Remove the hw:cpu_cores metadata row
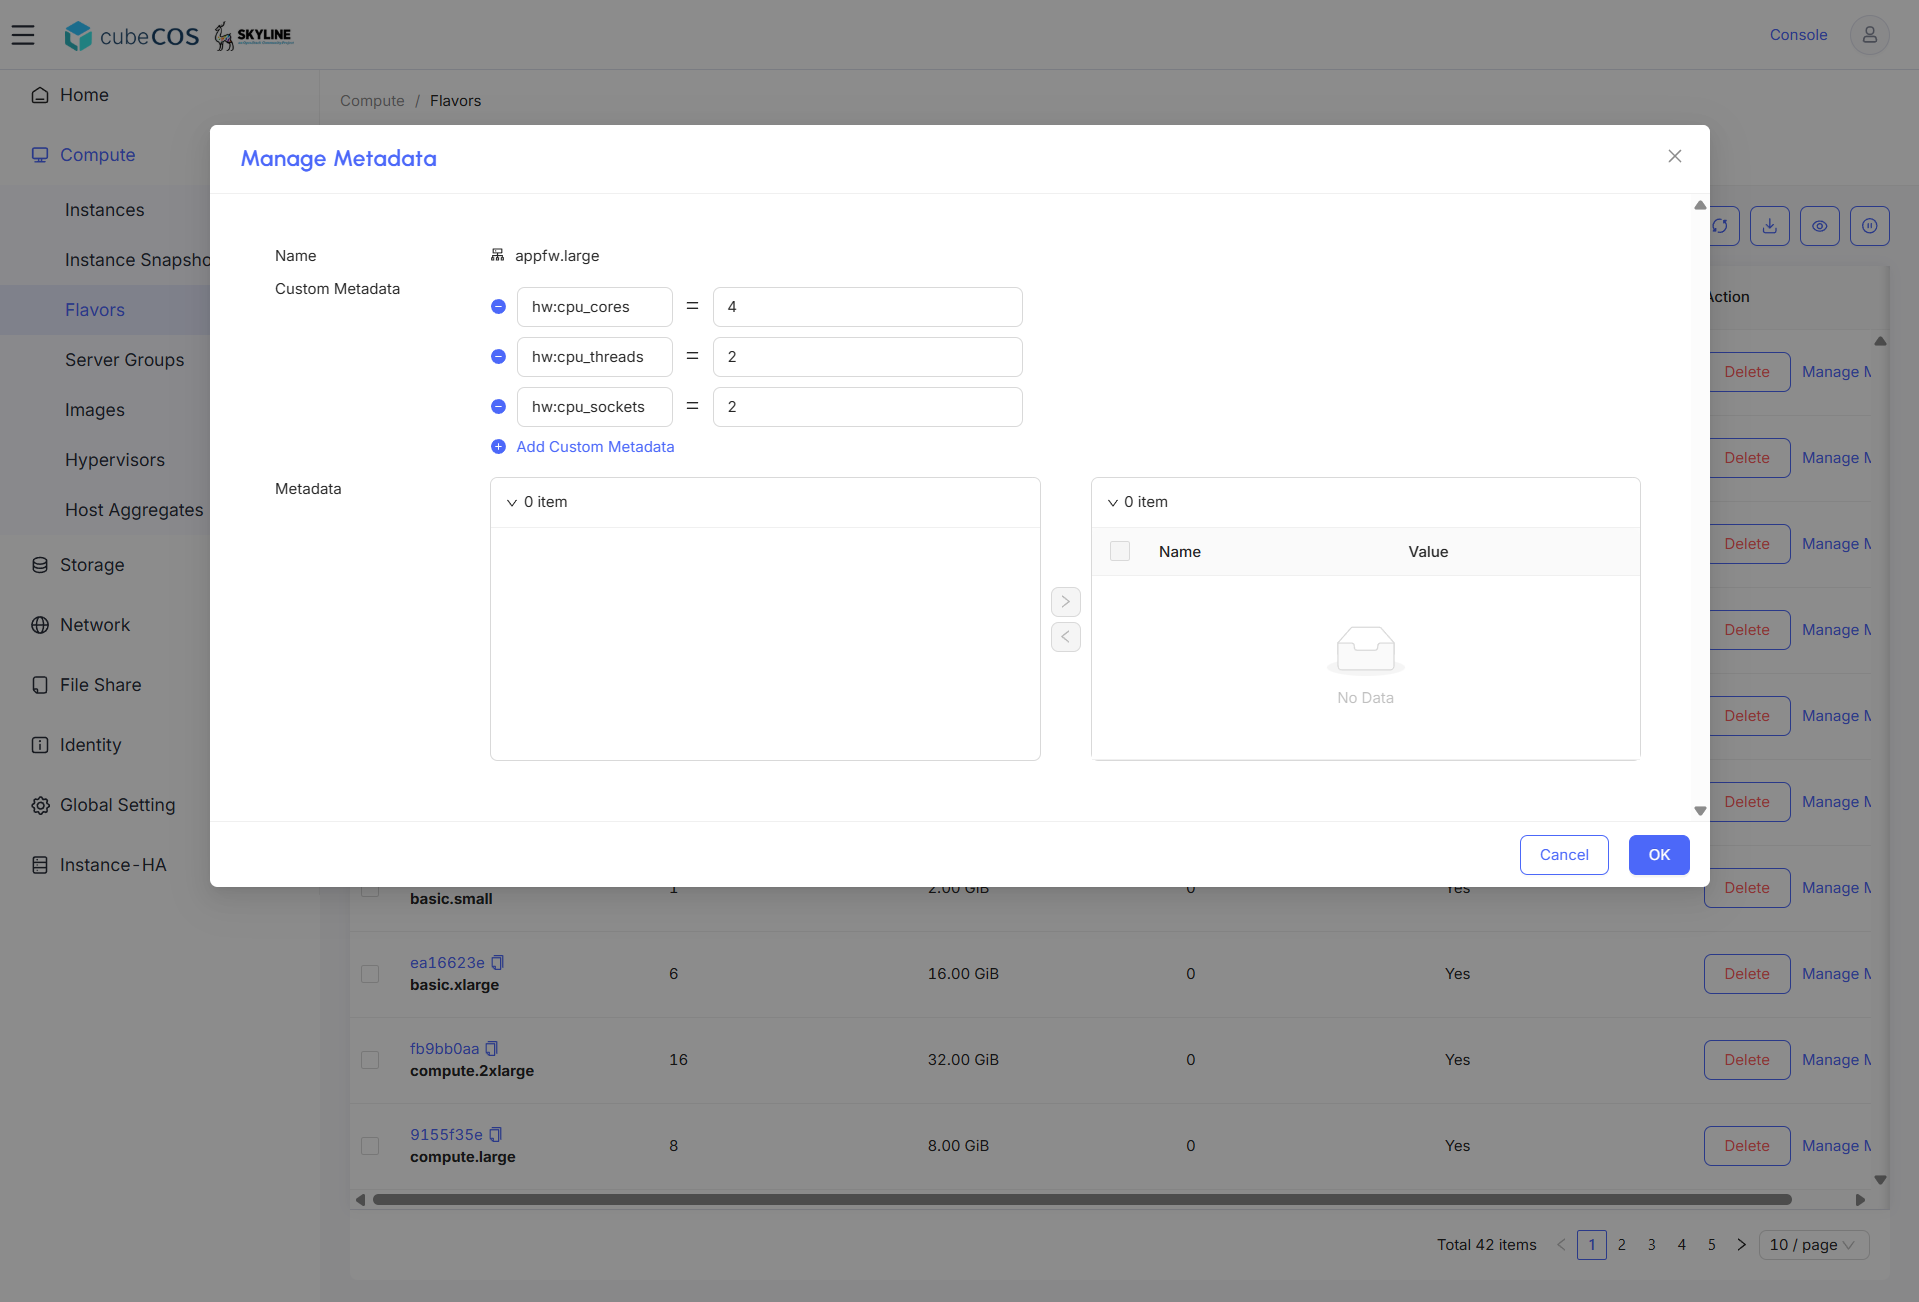1919x1302 pixels. point(498,307)
